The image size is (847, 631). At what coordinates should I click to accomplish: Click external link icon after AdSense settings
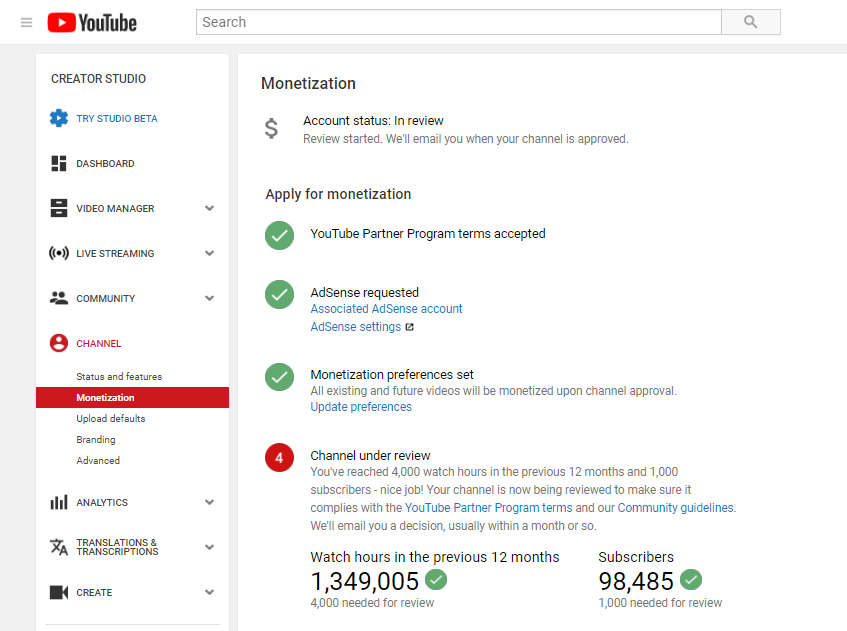point(409,327)
